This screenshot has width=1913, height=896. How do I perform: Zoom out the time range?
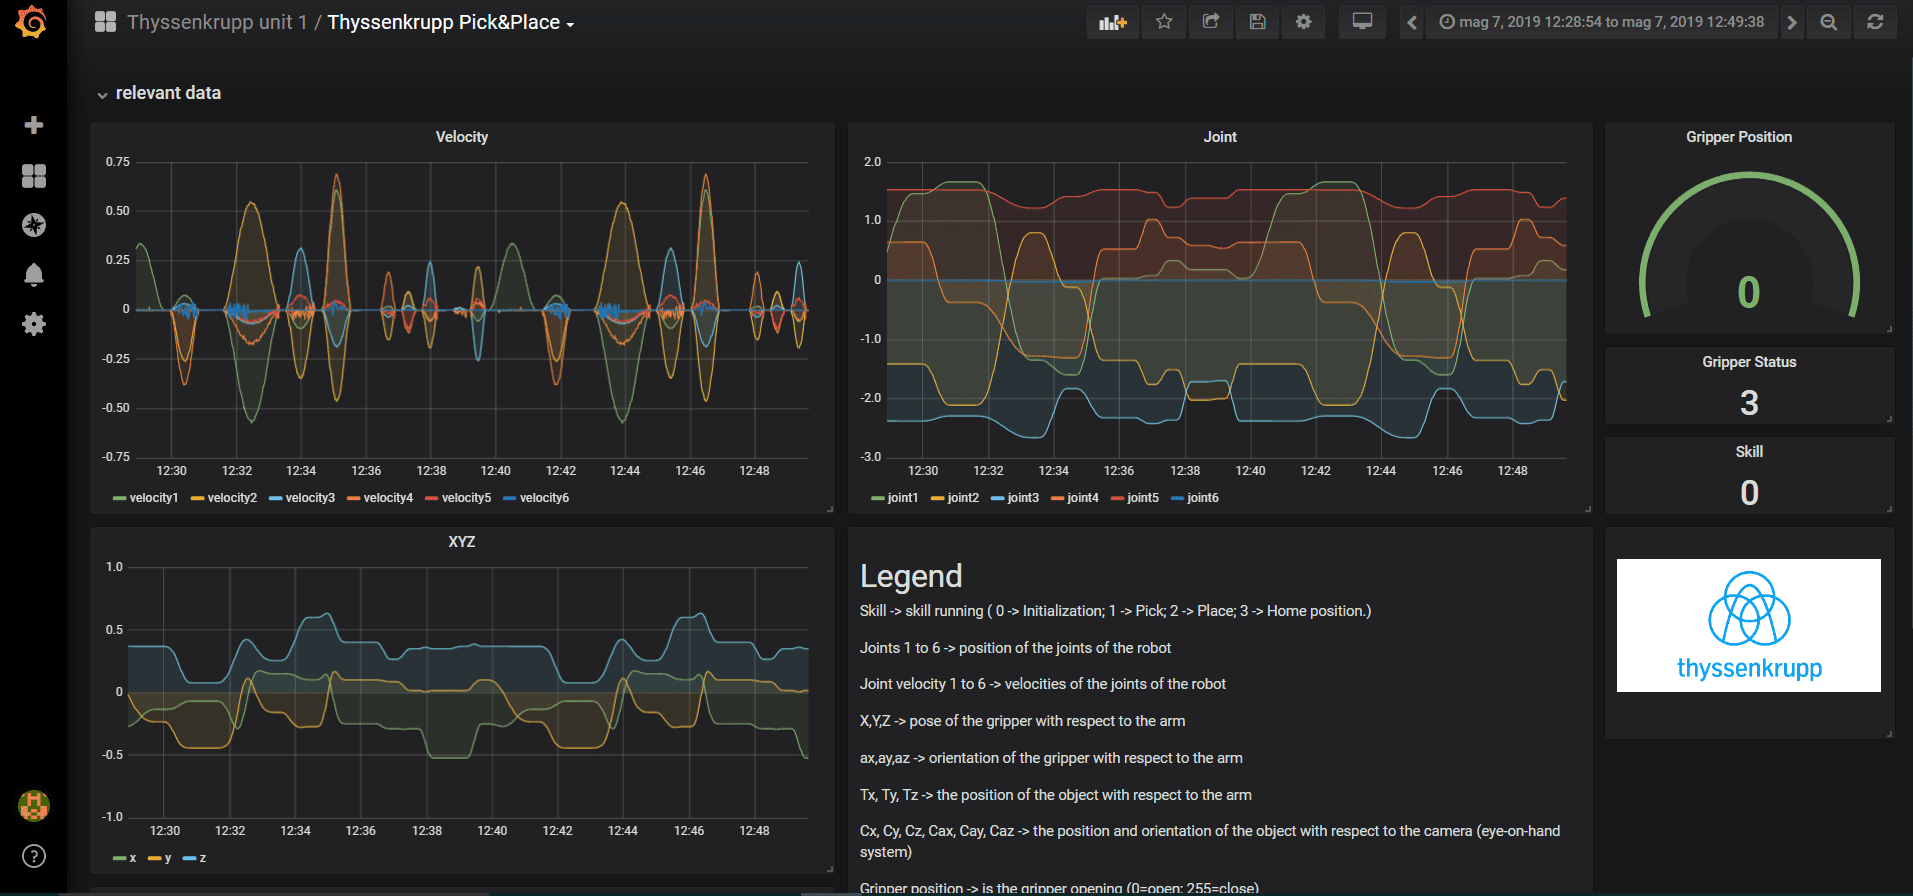pos(1829,22)
